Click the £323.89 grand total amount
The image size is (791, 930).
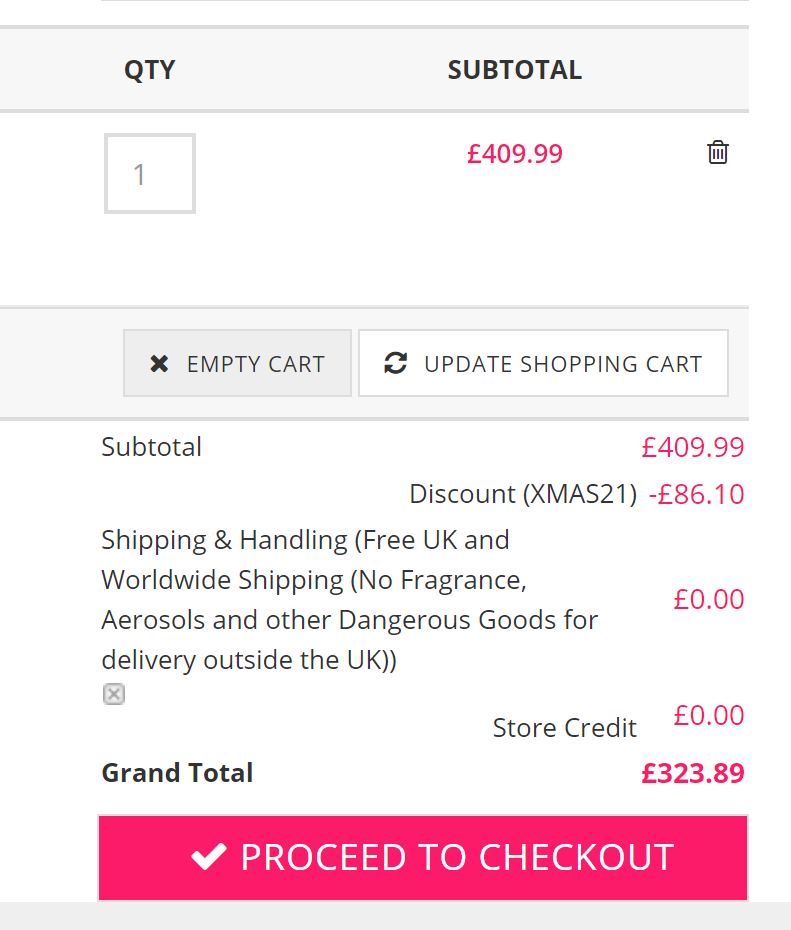tap(692, 773)
